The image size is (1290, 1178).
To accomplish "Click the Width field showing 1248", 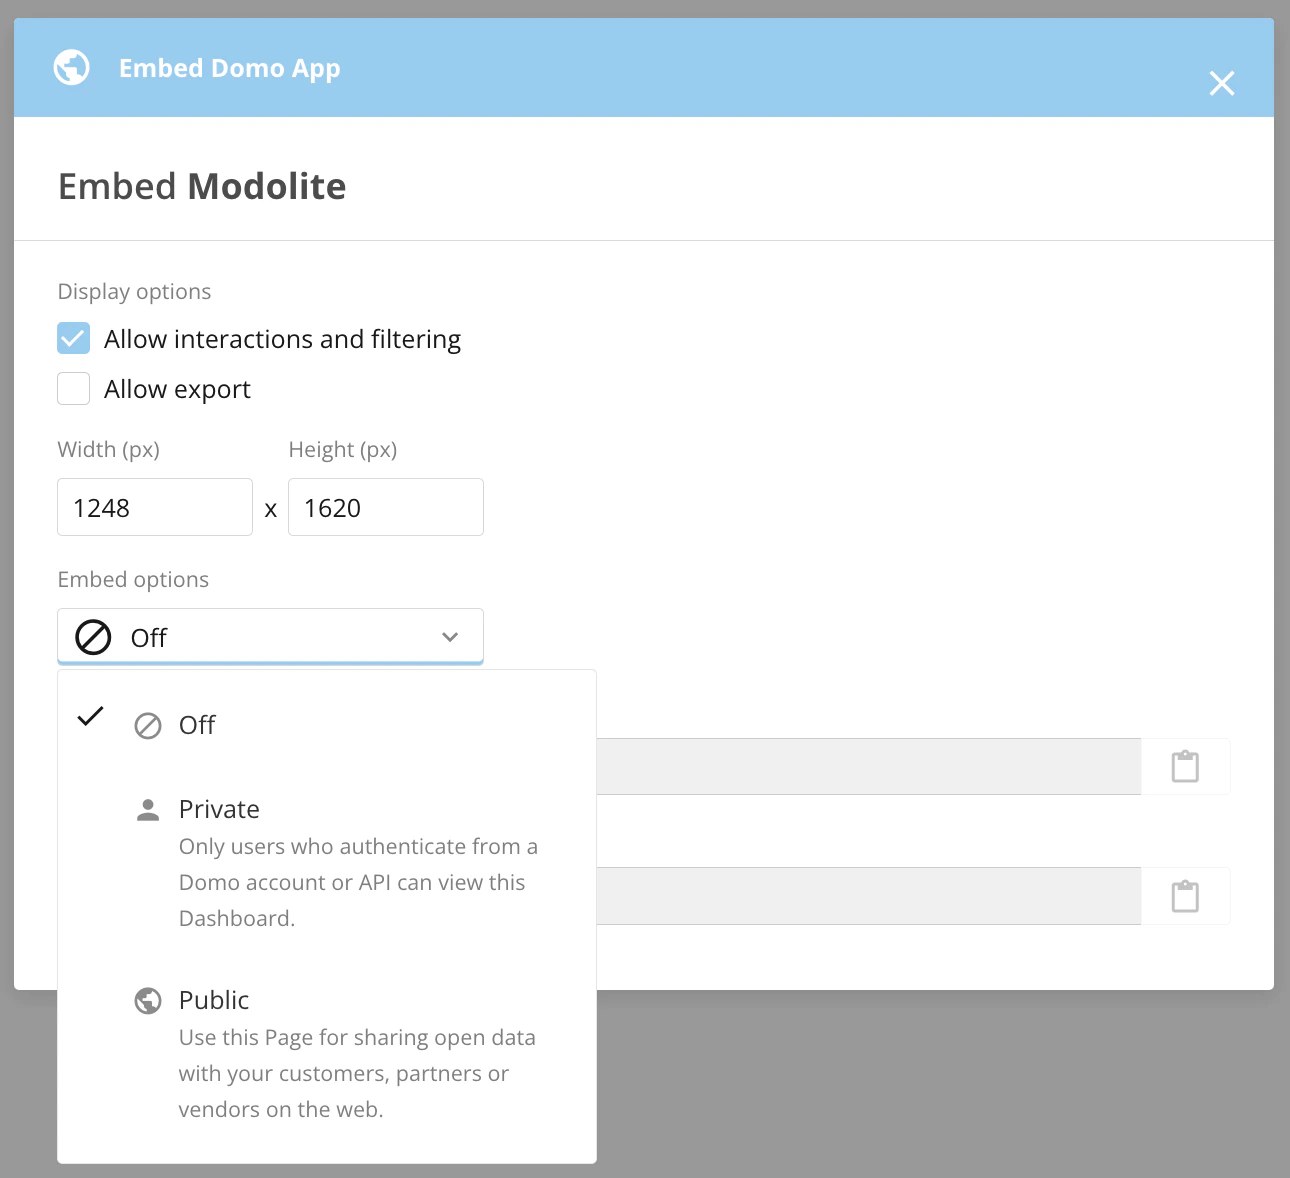I will [x=155, y=507].
